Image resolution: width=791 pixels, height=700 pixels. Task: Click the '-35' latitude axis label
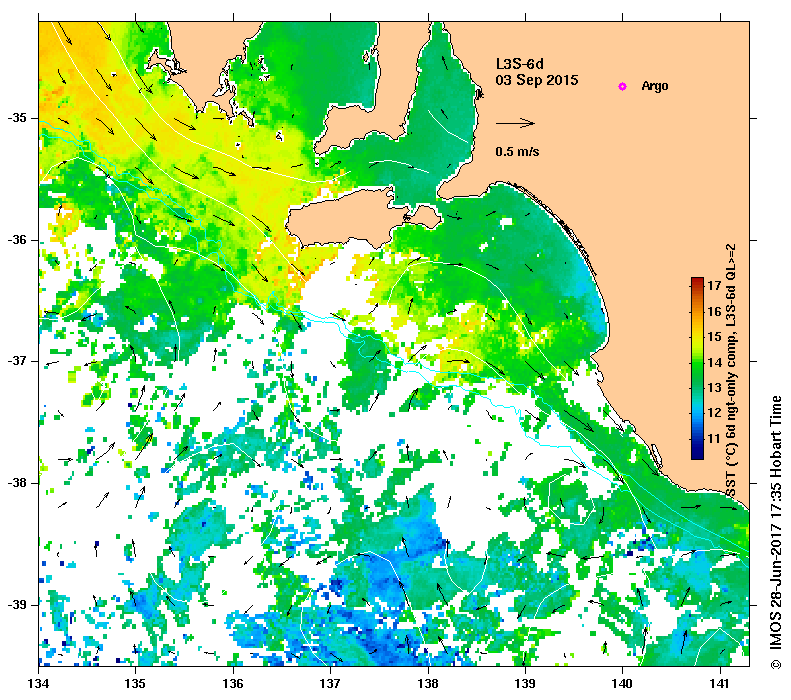pos(17,118)
